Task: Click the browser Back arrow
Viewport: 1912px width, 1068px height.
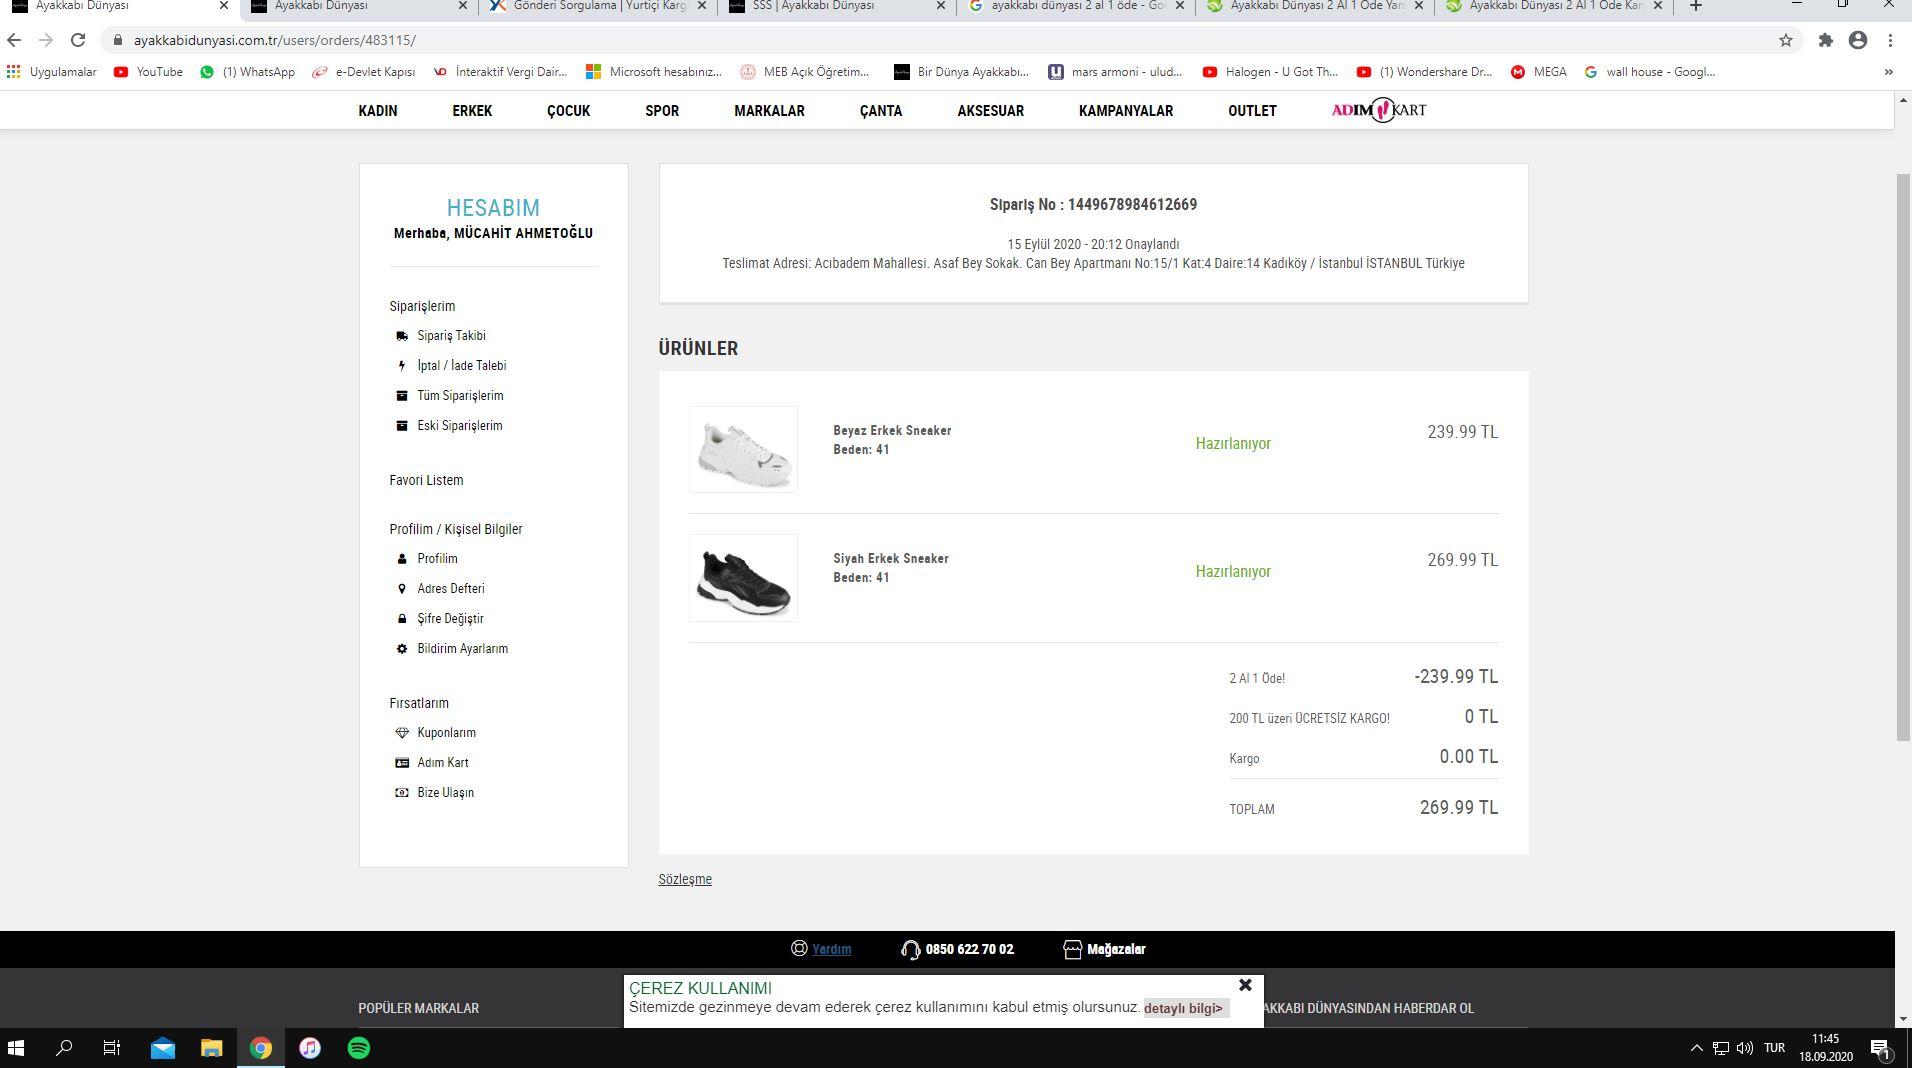Action: tap(13, 40)
